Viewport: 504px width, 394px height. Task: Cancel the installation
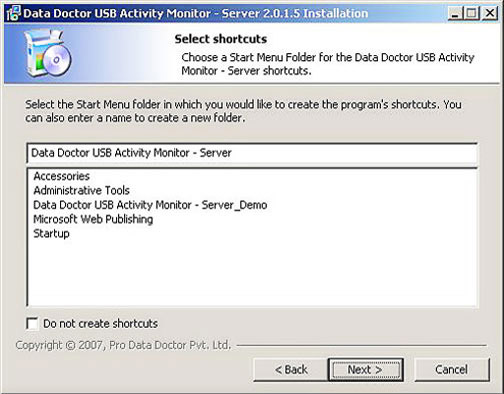pos(452,369)
